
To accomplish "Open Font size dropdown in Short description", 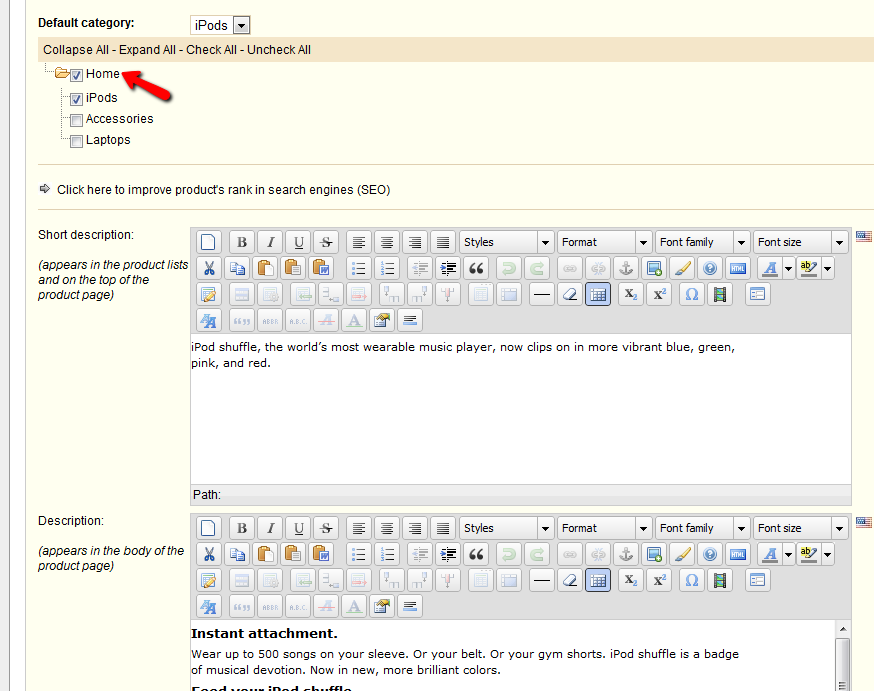I will (801, 242).
